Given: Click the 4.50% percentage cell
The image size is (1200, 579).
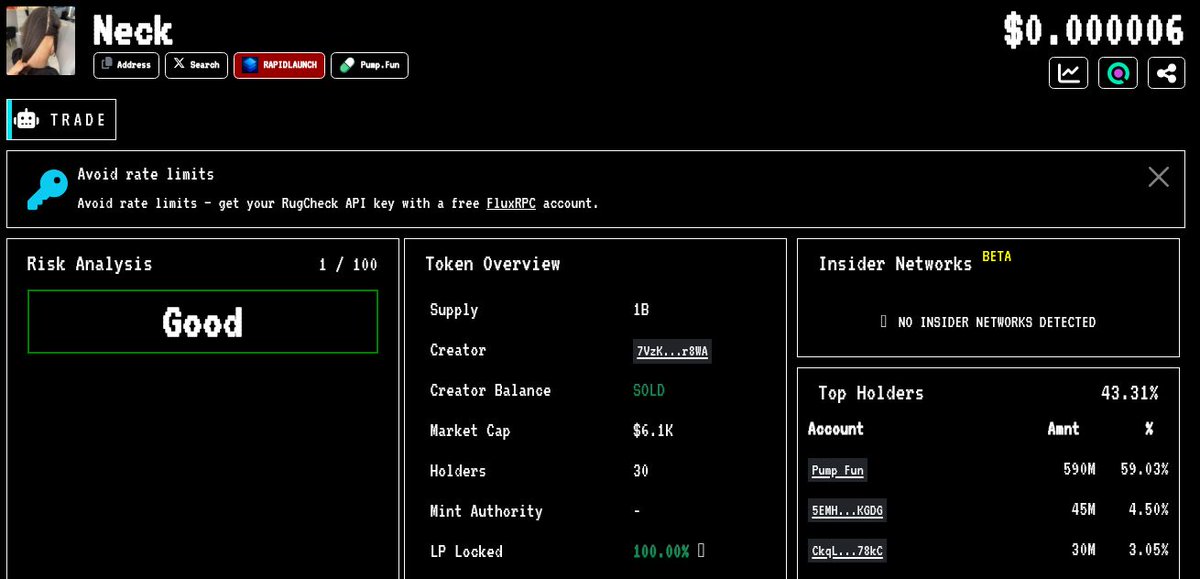Looking at the screenshot, I should coord(1147,509).
